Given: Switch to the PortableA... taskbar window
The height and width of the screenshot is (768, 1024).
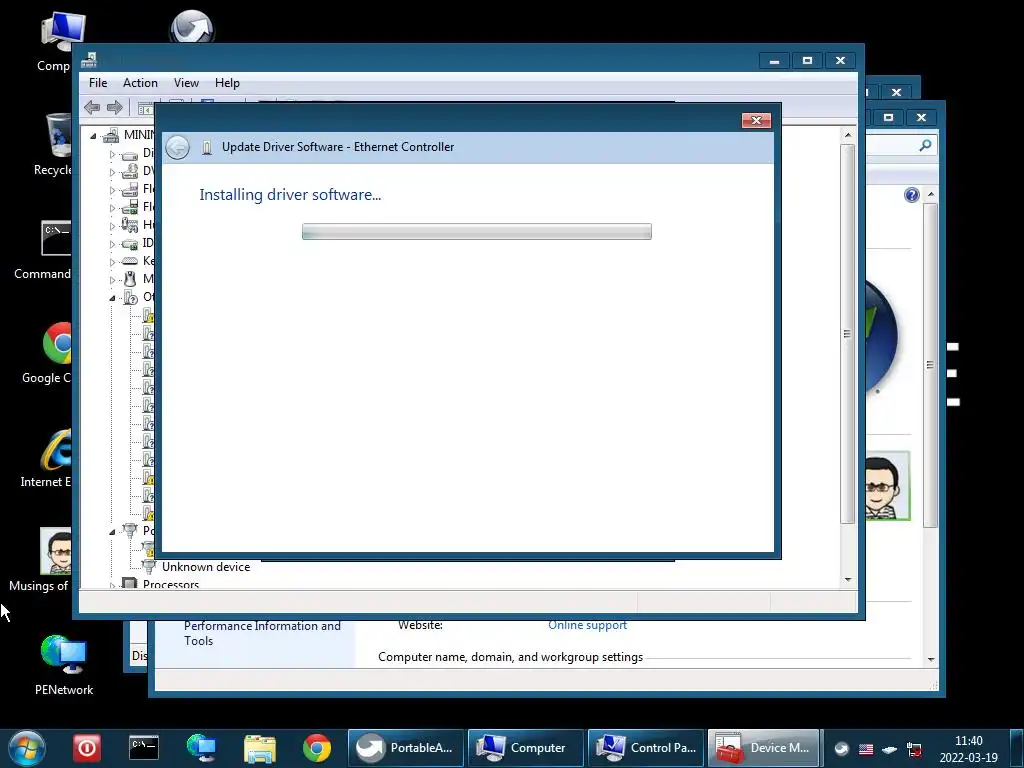Looking at the screenshot, I should (406, 748).
